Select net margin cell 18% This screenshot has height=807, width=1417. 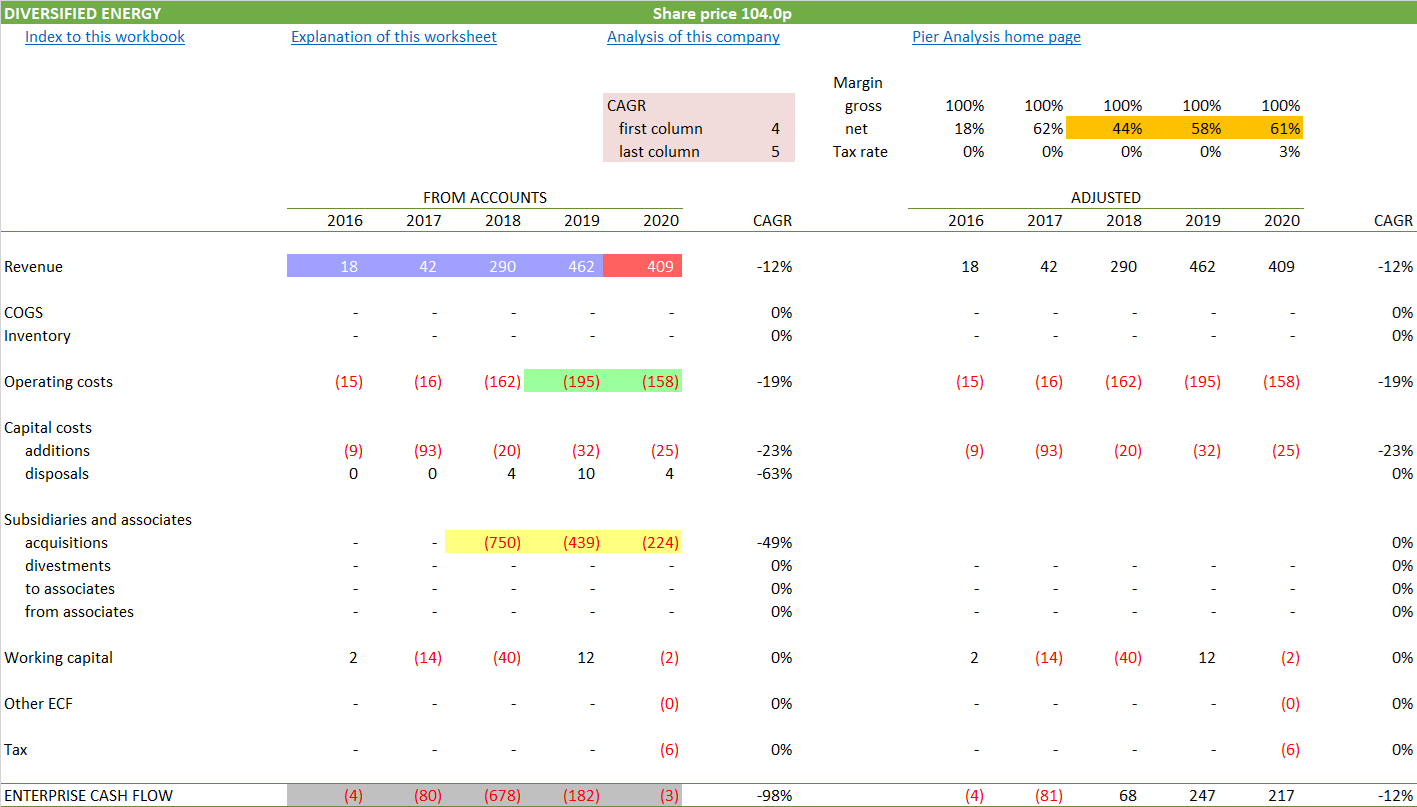969,129
